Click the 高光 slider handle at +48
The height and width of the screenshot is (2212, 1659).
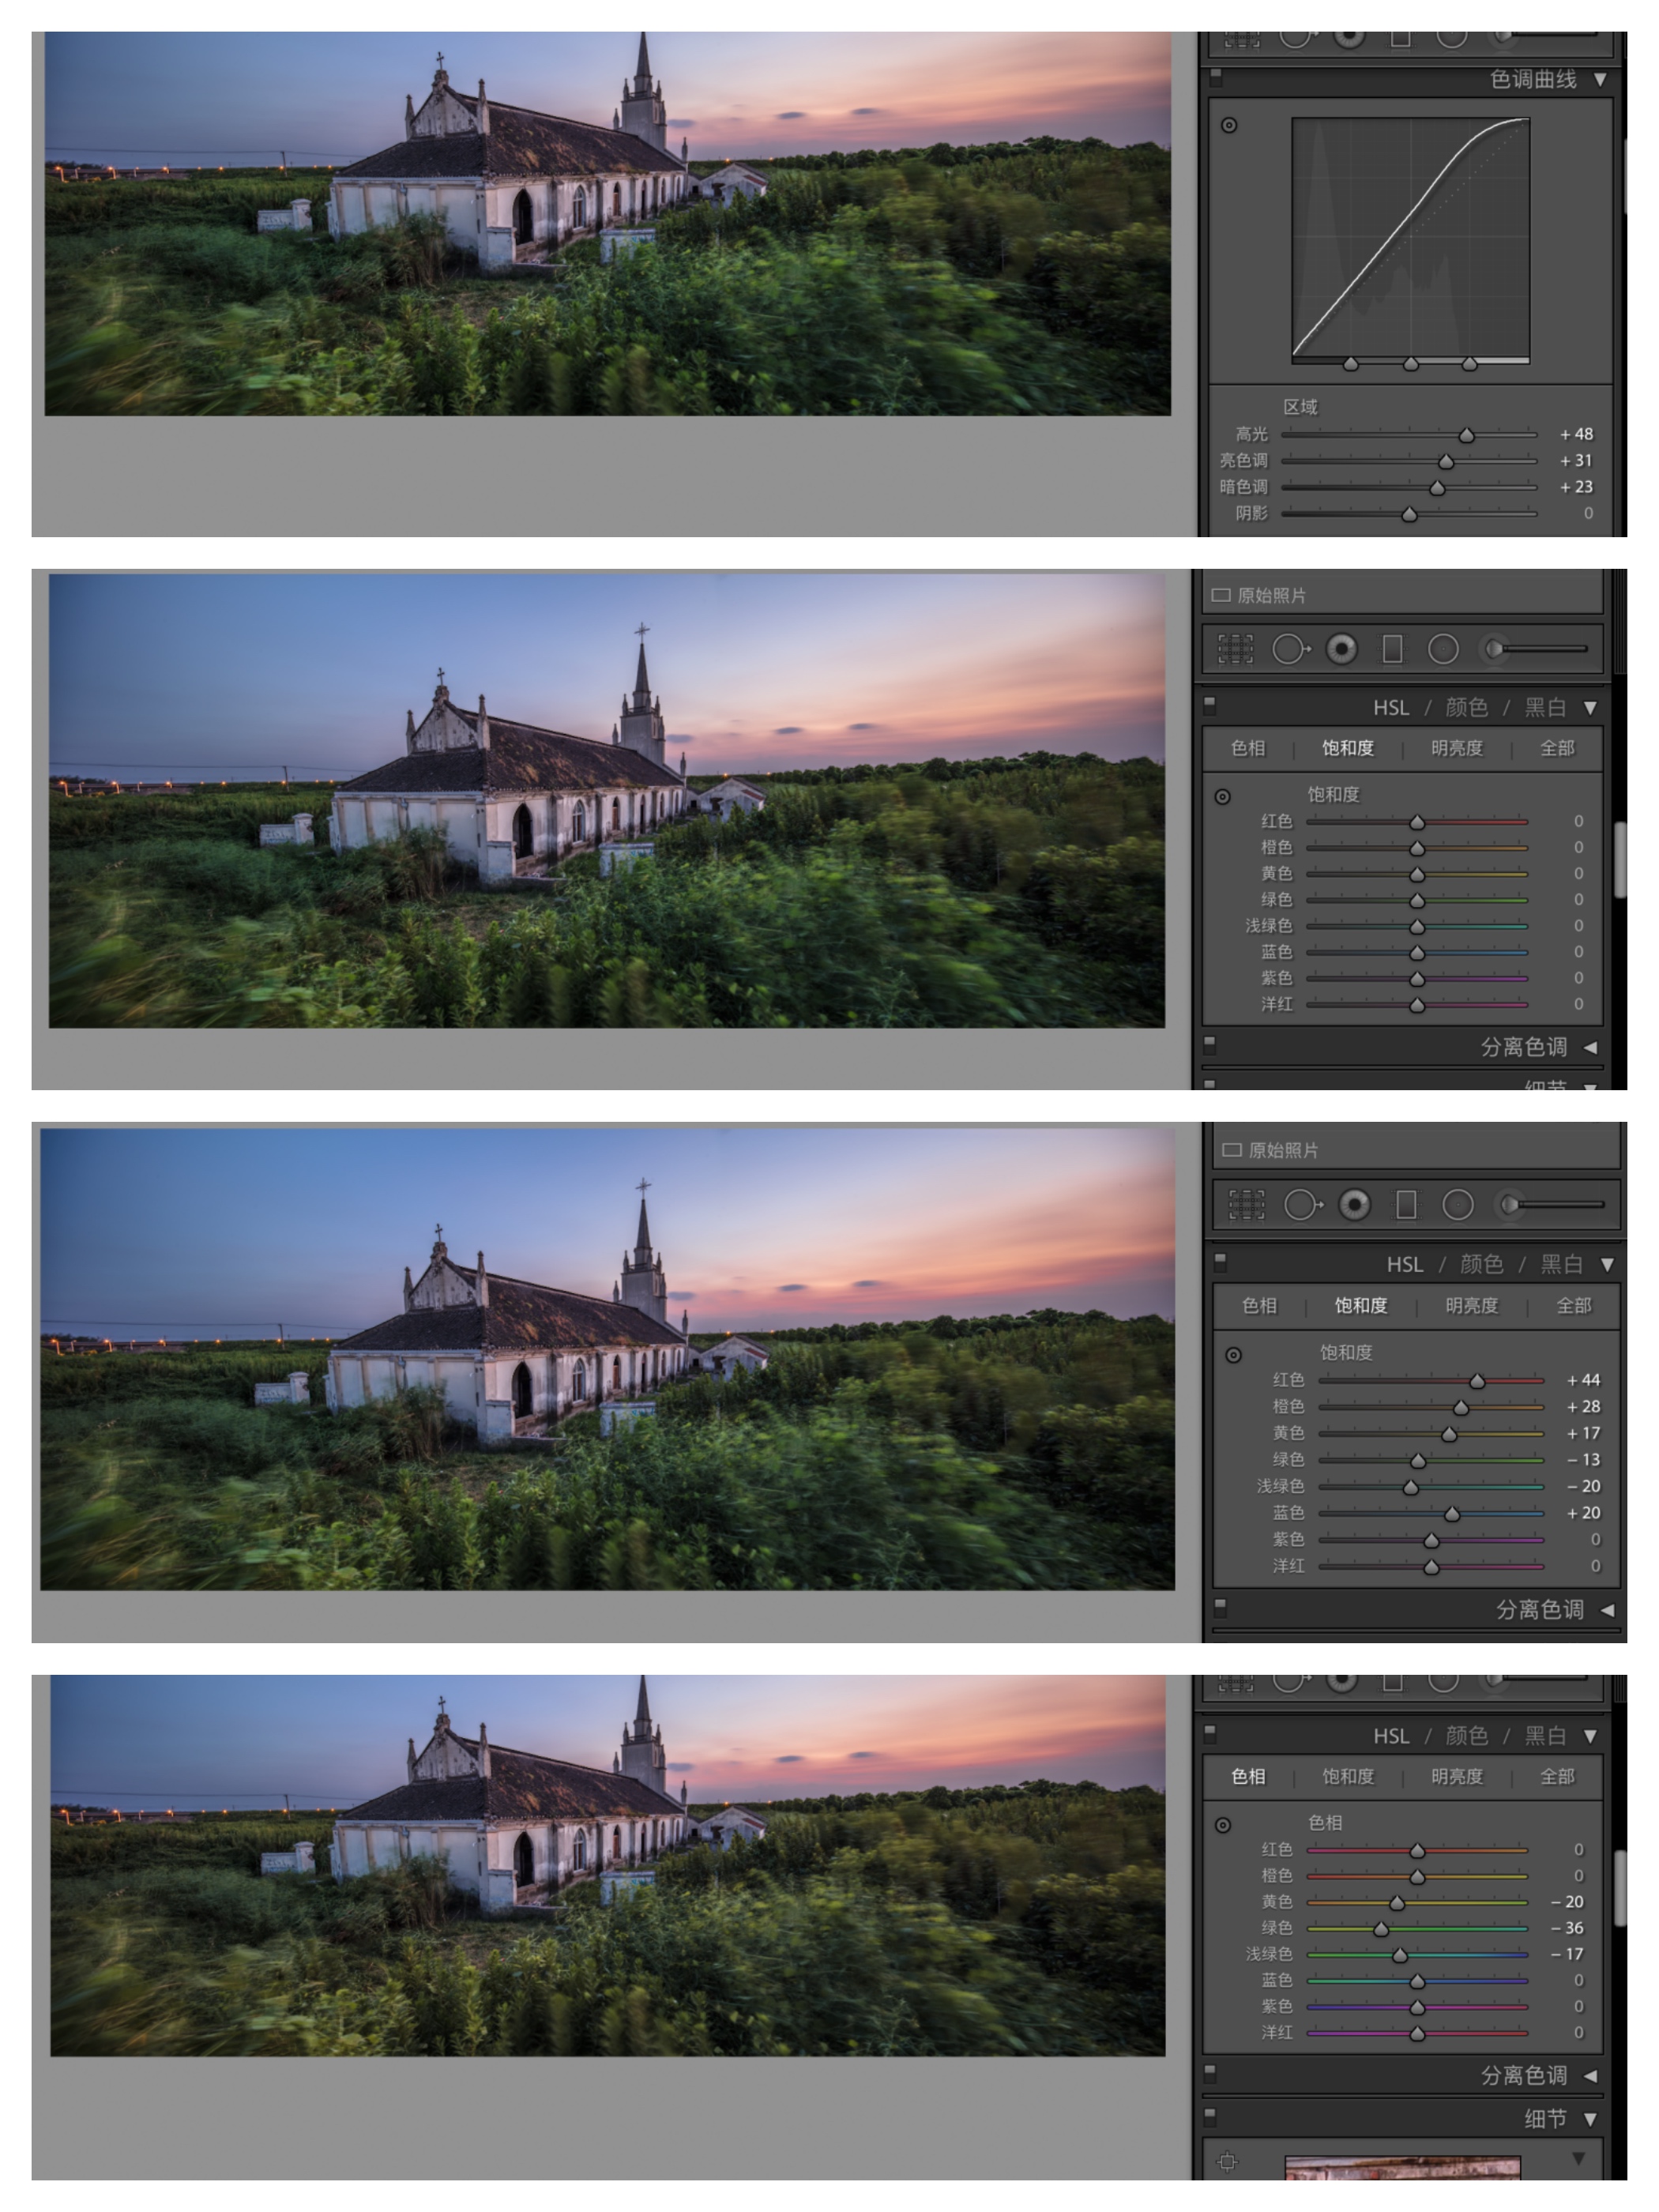click(x=1466, y=435)
